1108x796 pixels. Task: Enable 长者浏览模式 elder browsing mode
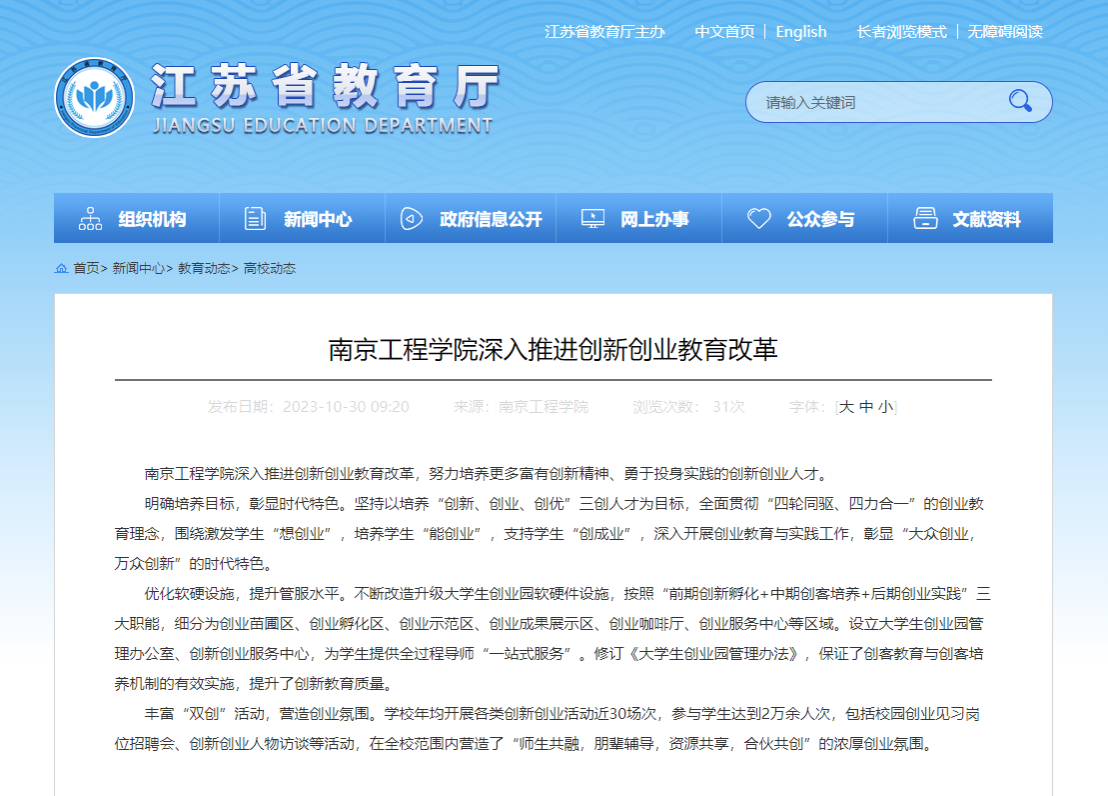(901, 32)
